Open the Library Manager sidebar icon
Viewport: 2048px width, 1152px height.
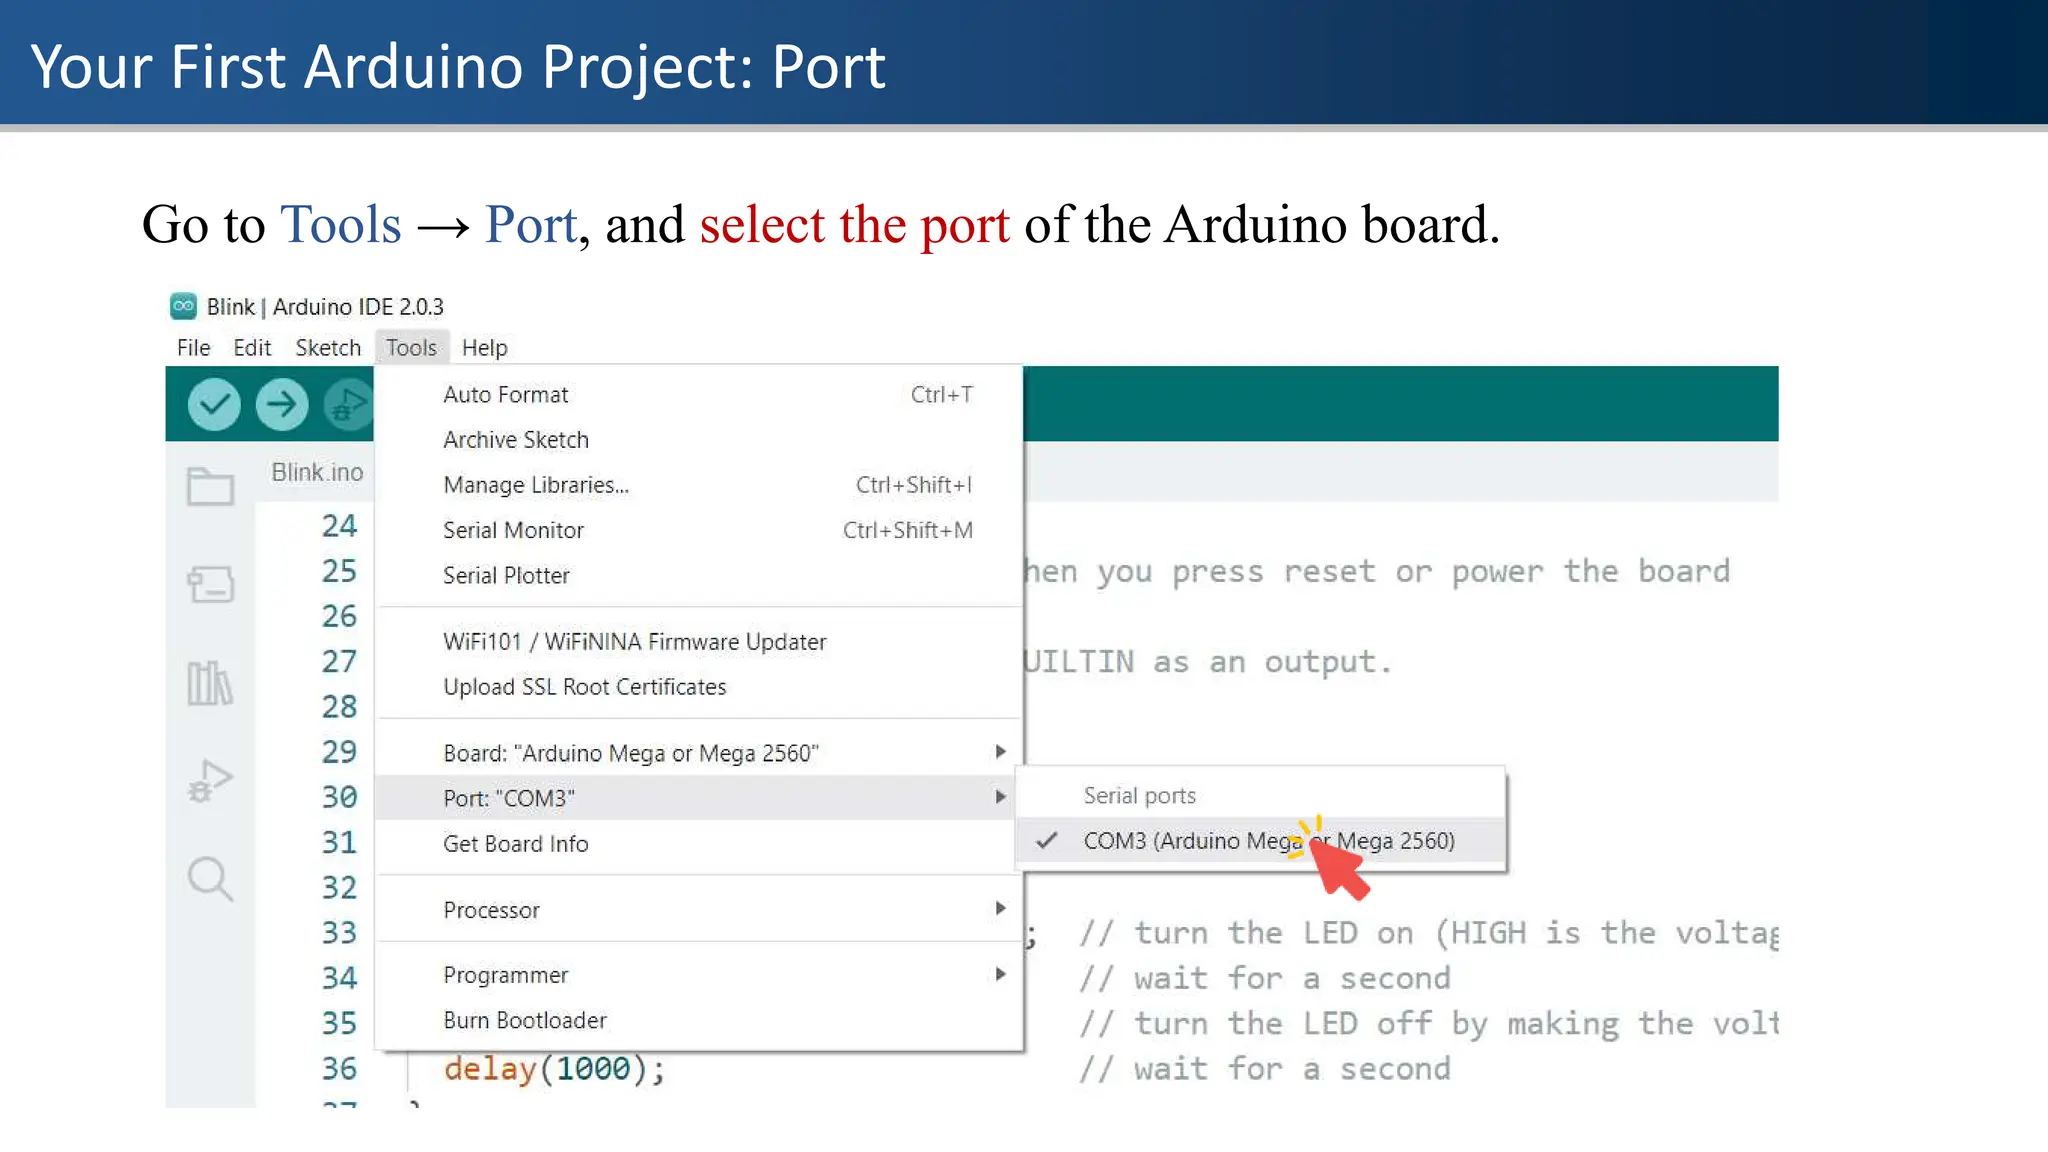click(x=210, y=684)
